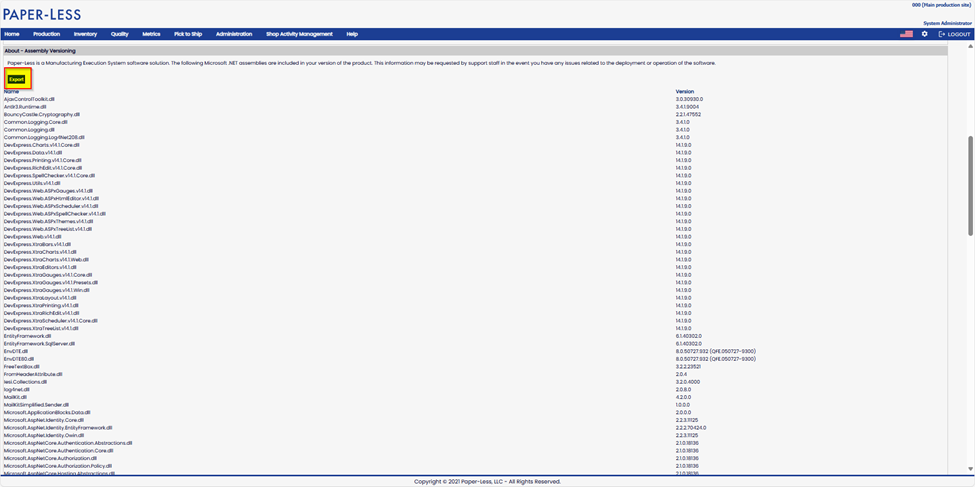975x487 pixels.
Task: Open the Inventory menu
Action: click(85, 34)
